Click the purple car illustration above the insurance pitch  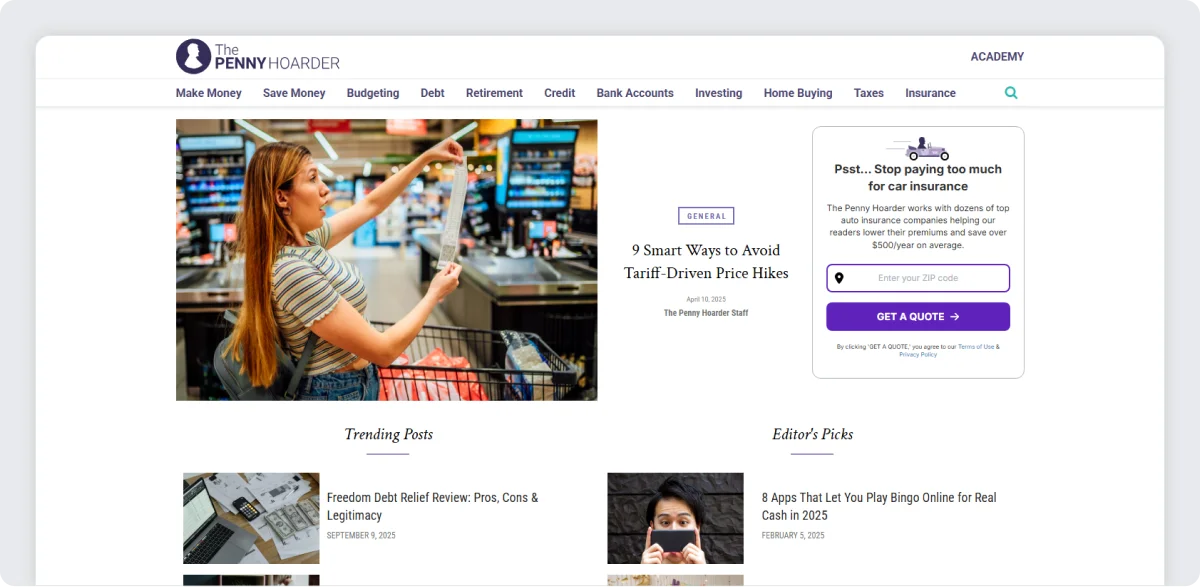tap(925, 148)
